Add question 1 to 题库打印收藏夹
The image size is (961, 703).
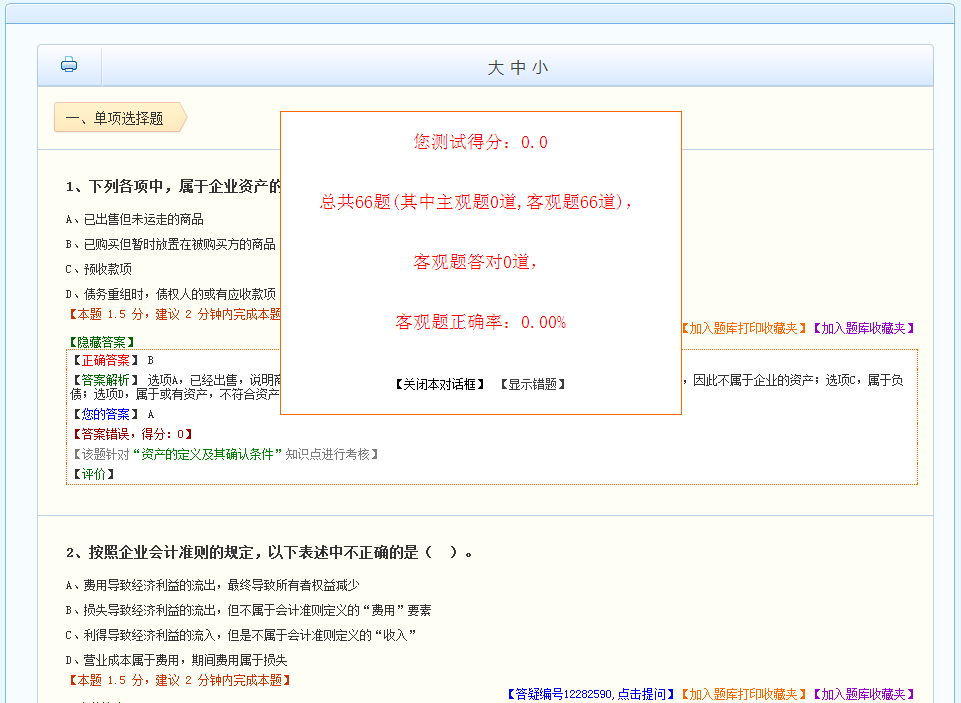pos(743,328)
